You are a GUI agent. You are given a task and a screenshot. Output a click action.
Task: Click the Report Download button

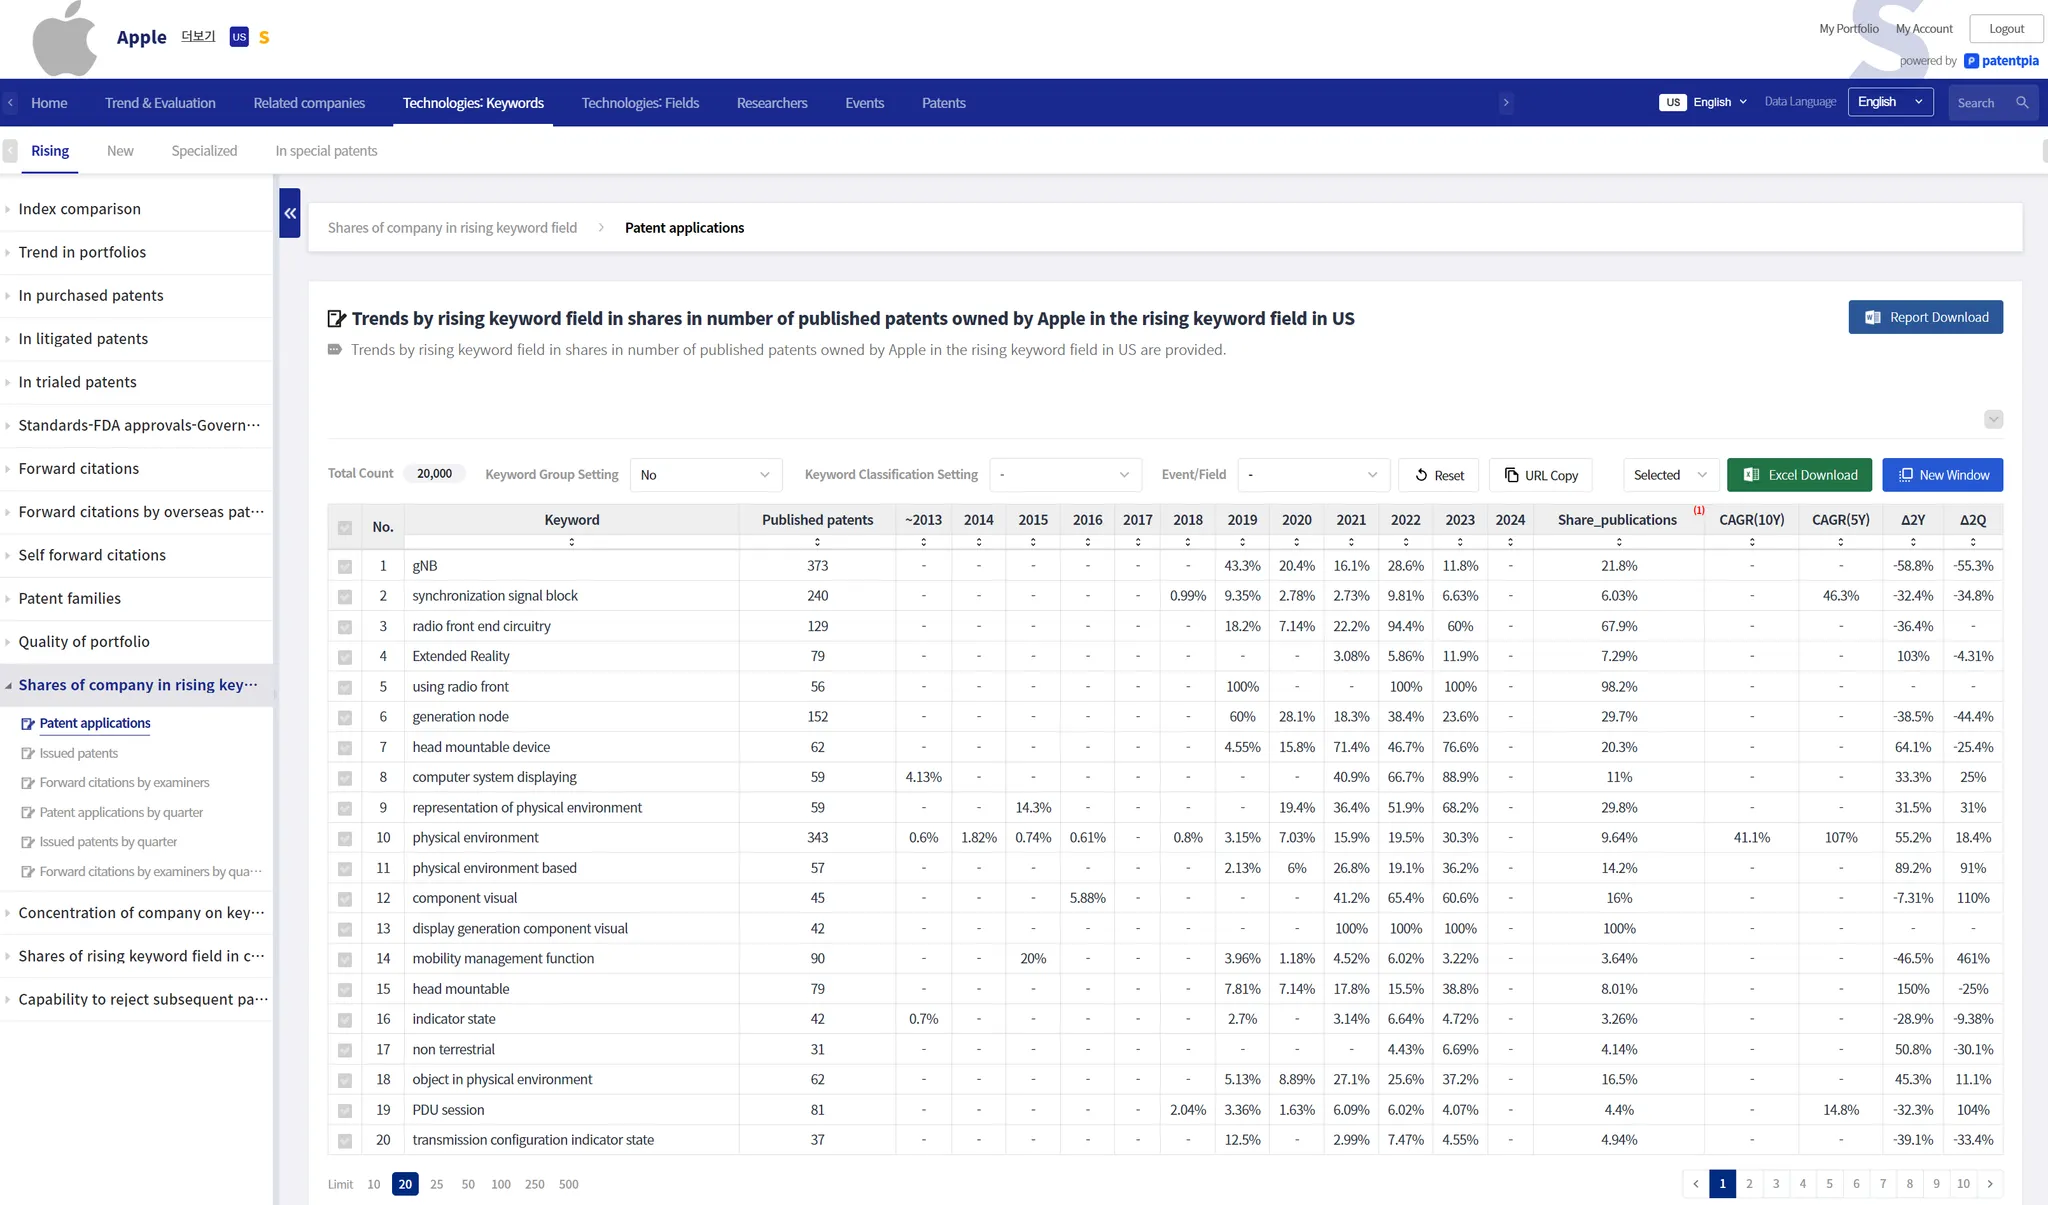[1925, 317]
